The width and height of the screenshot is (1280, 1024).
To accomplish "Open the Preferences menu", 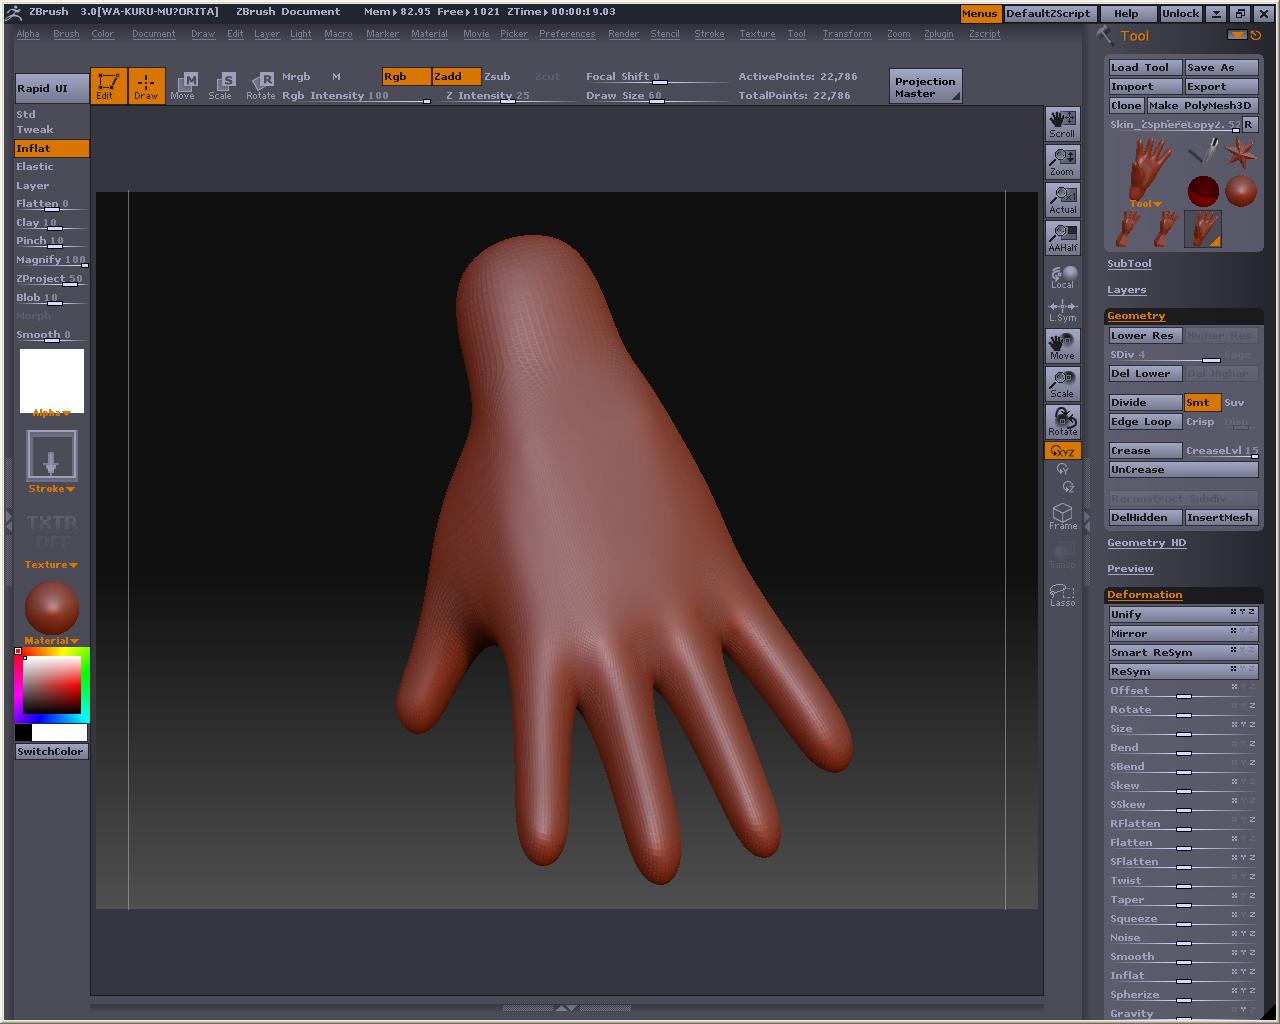I will tap(567, 34).
